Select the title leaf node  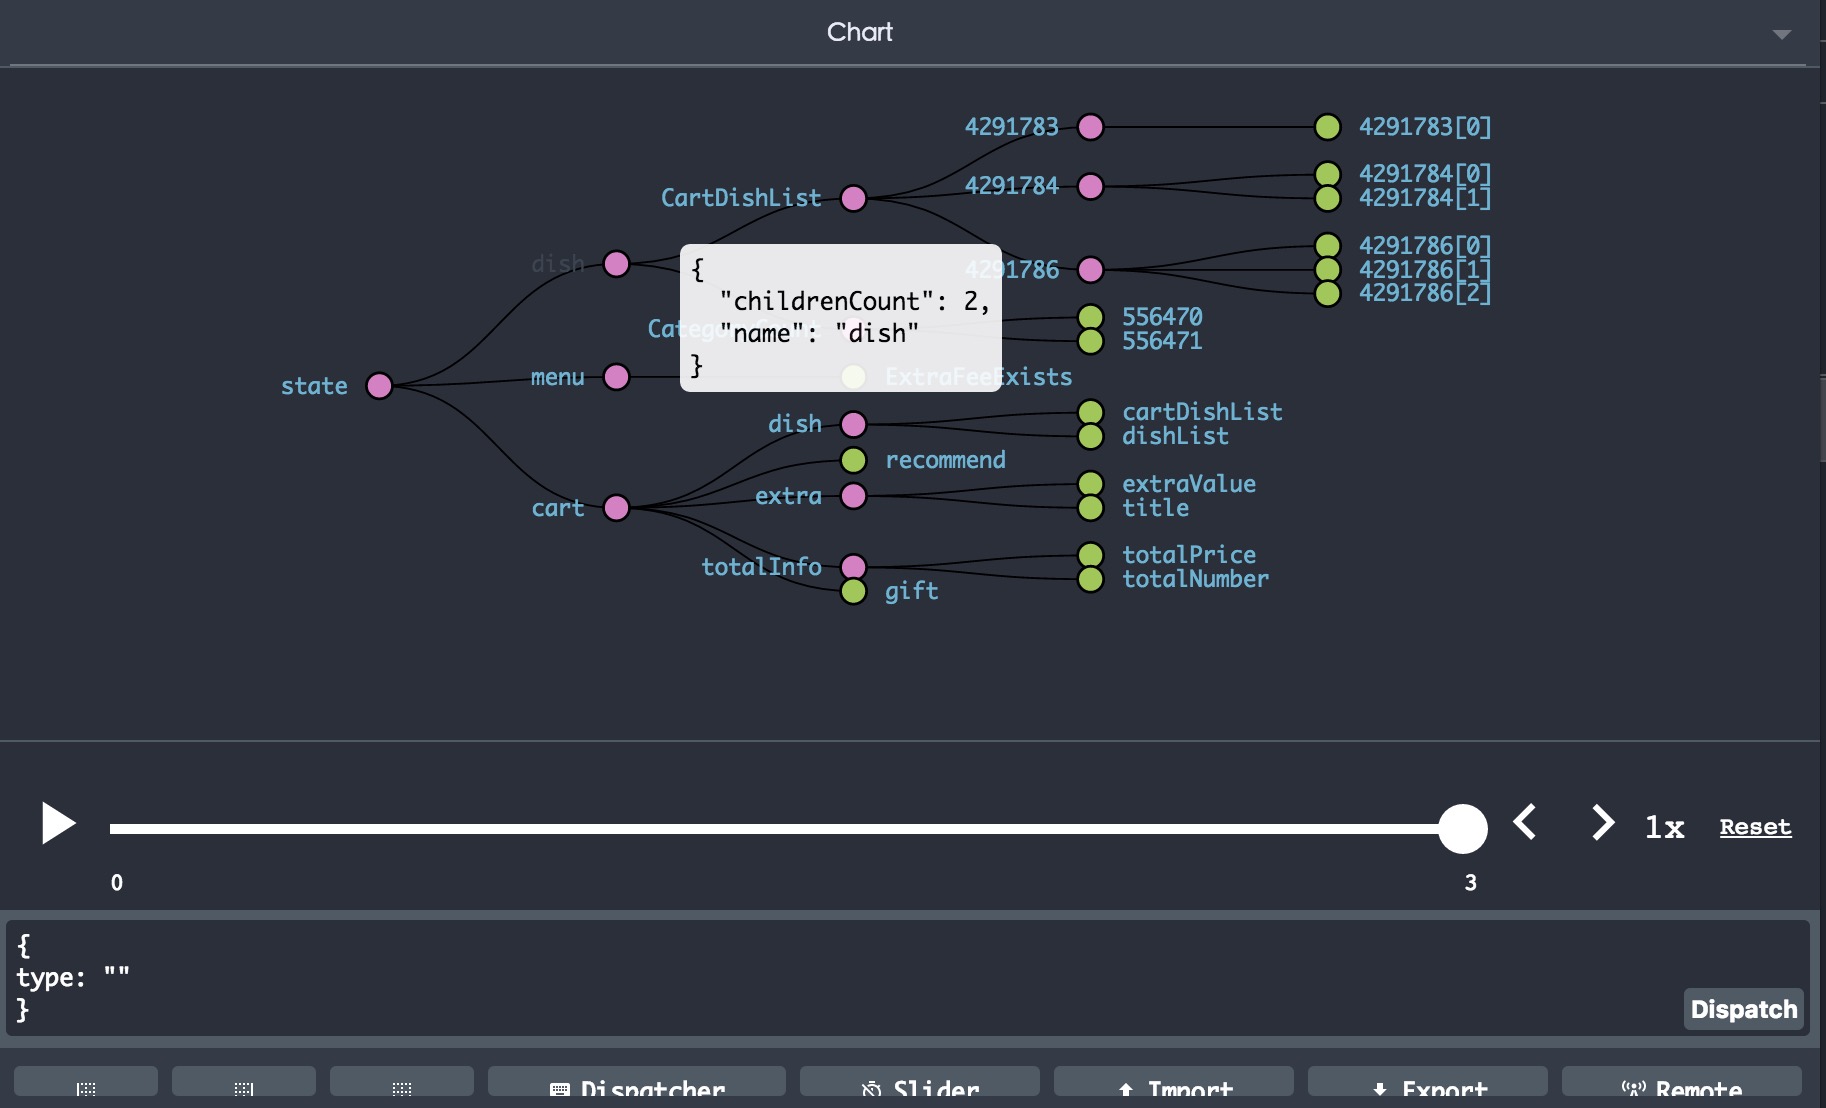[x=1091, y=508]
